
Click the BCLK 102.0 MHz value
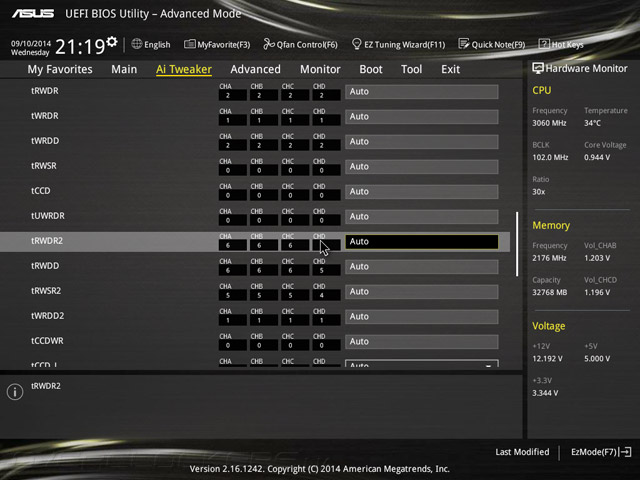point(550,158)
